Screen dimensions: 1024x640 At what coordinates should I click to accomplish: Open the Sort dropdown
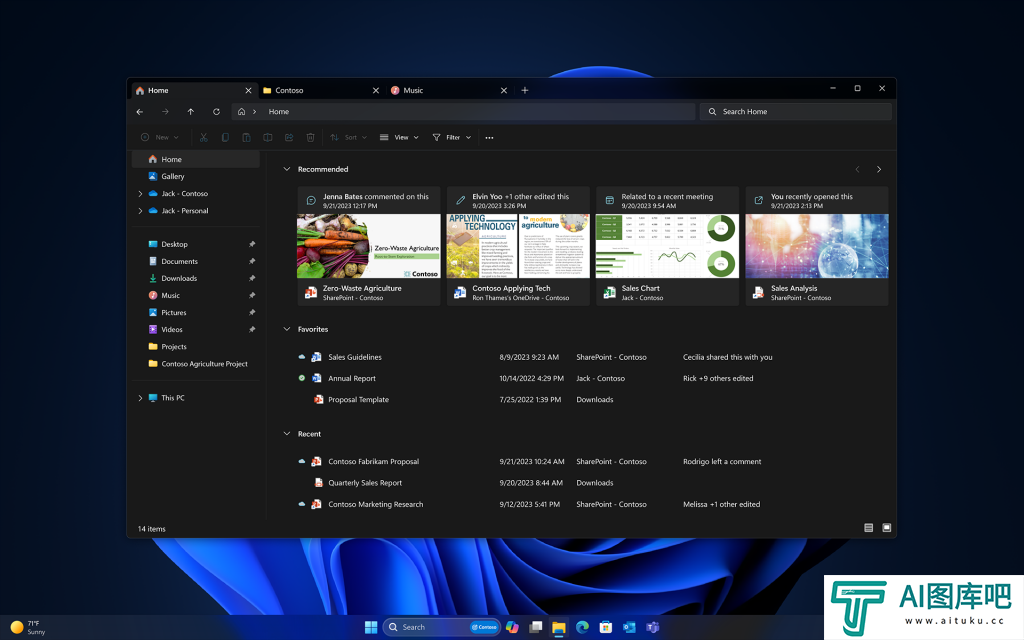pos(348,137)
